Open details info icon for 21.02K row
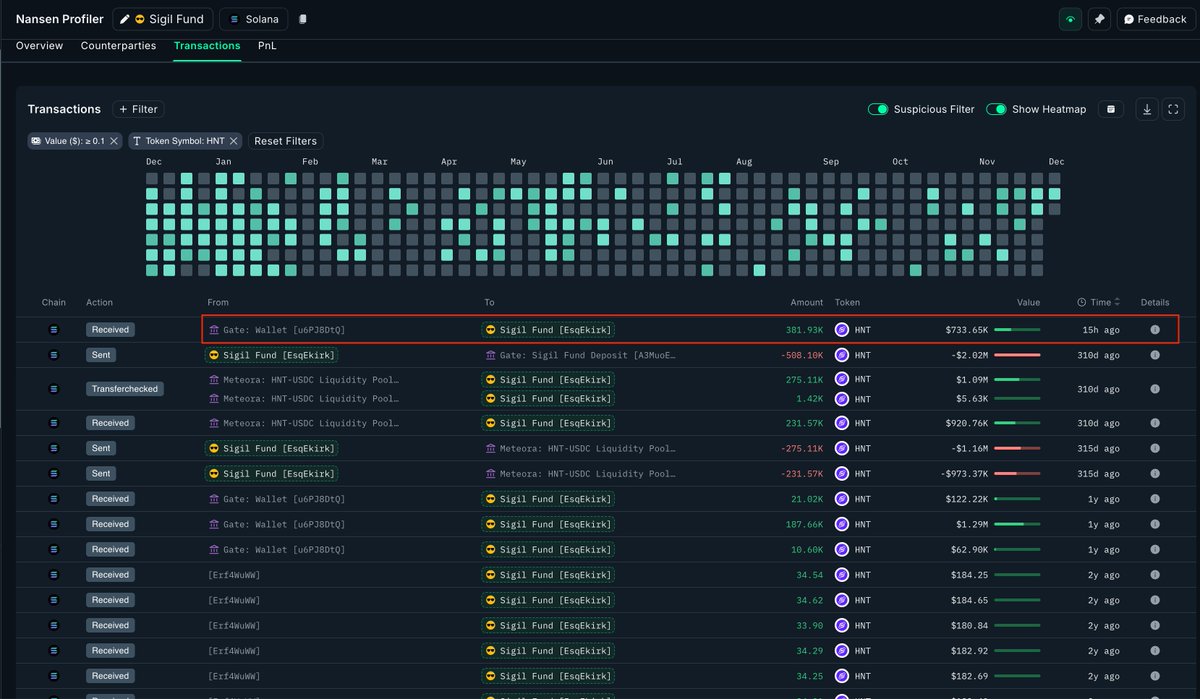The image size is (1200, 699). (x=1155, y=499)
